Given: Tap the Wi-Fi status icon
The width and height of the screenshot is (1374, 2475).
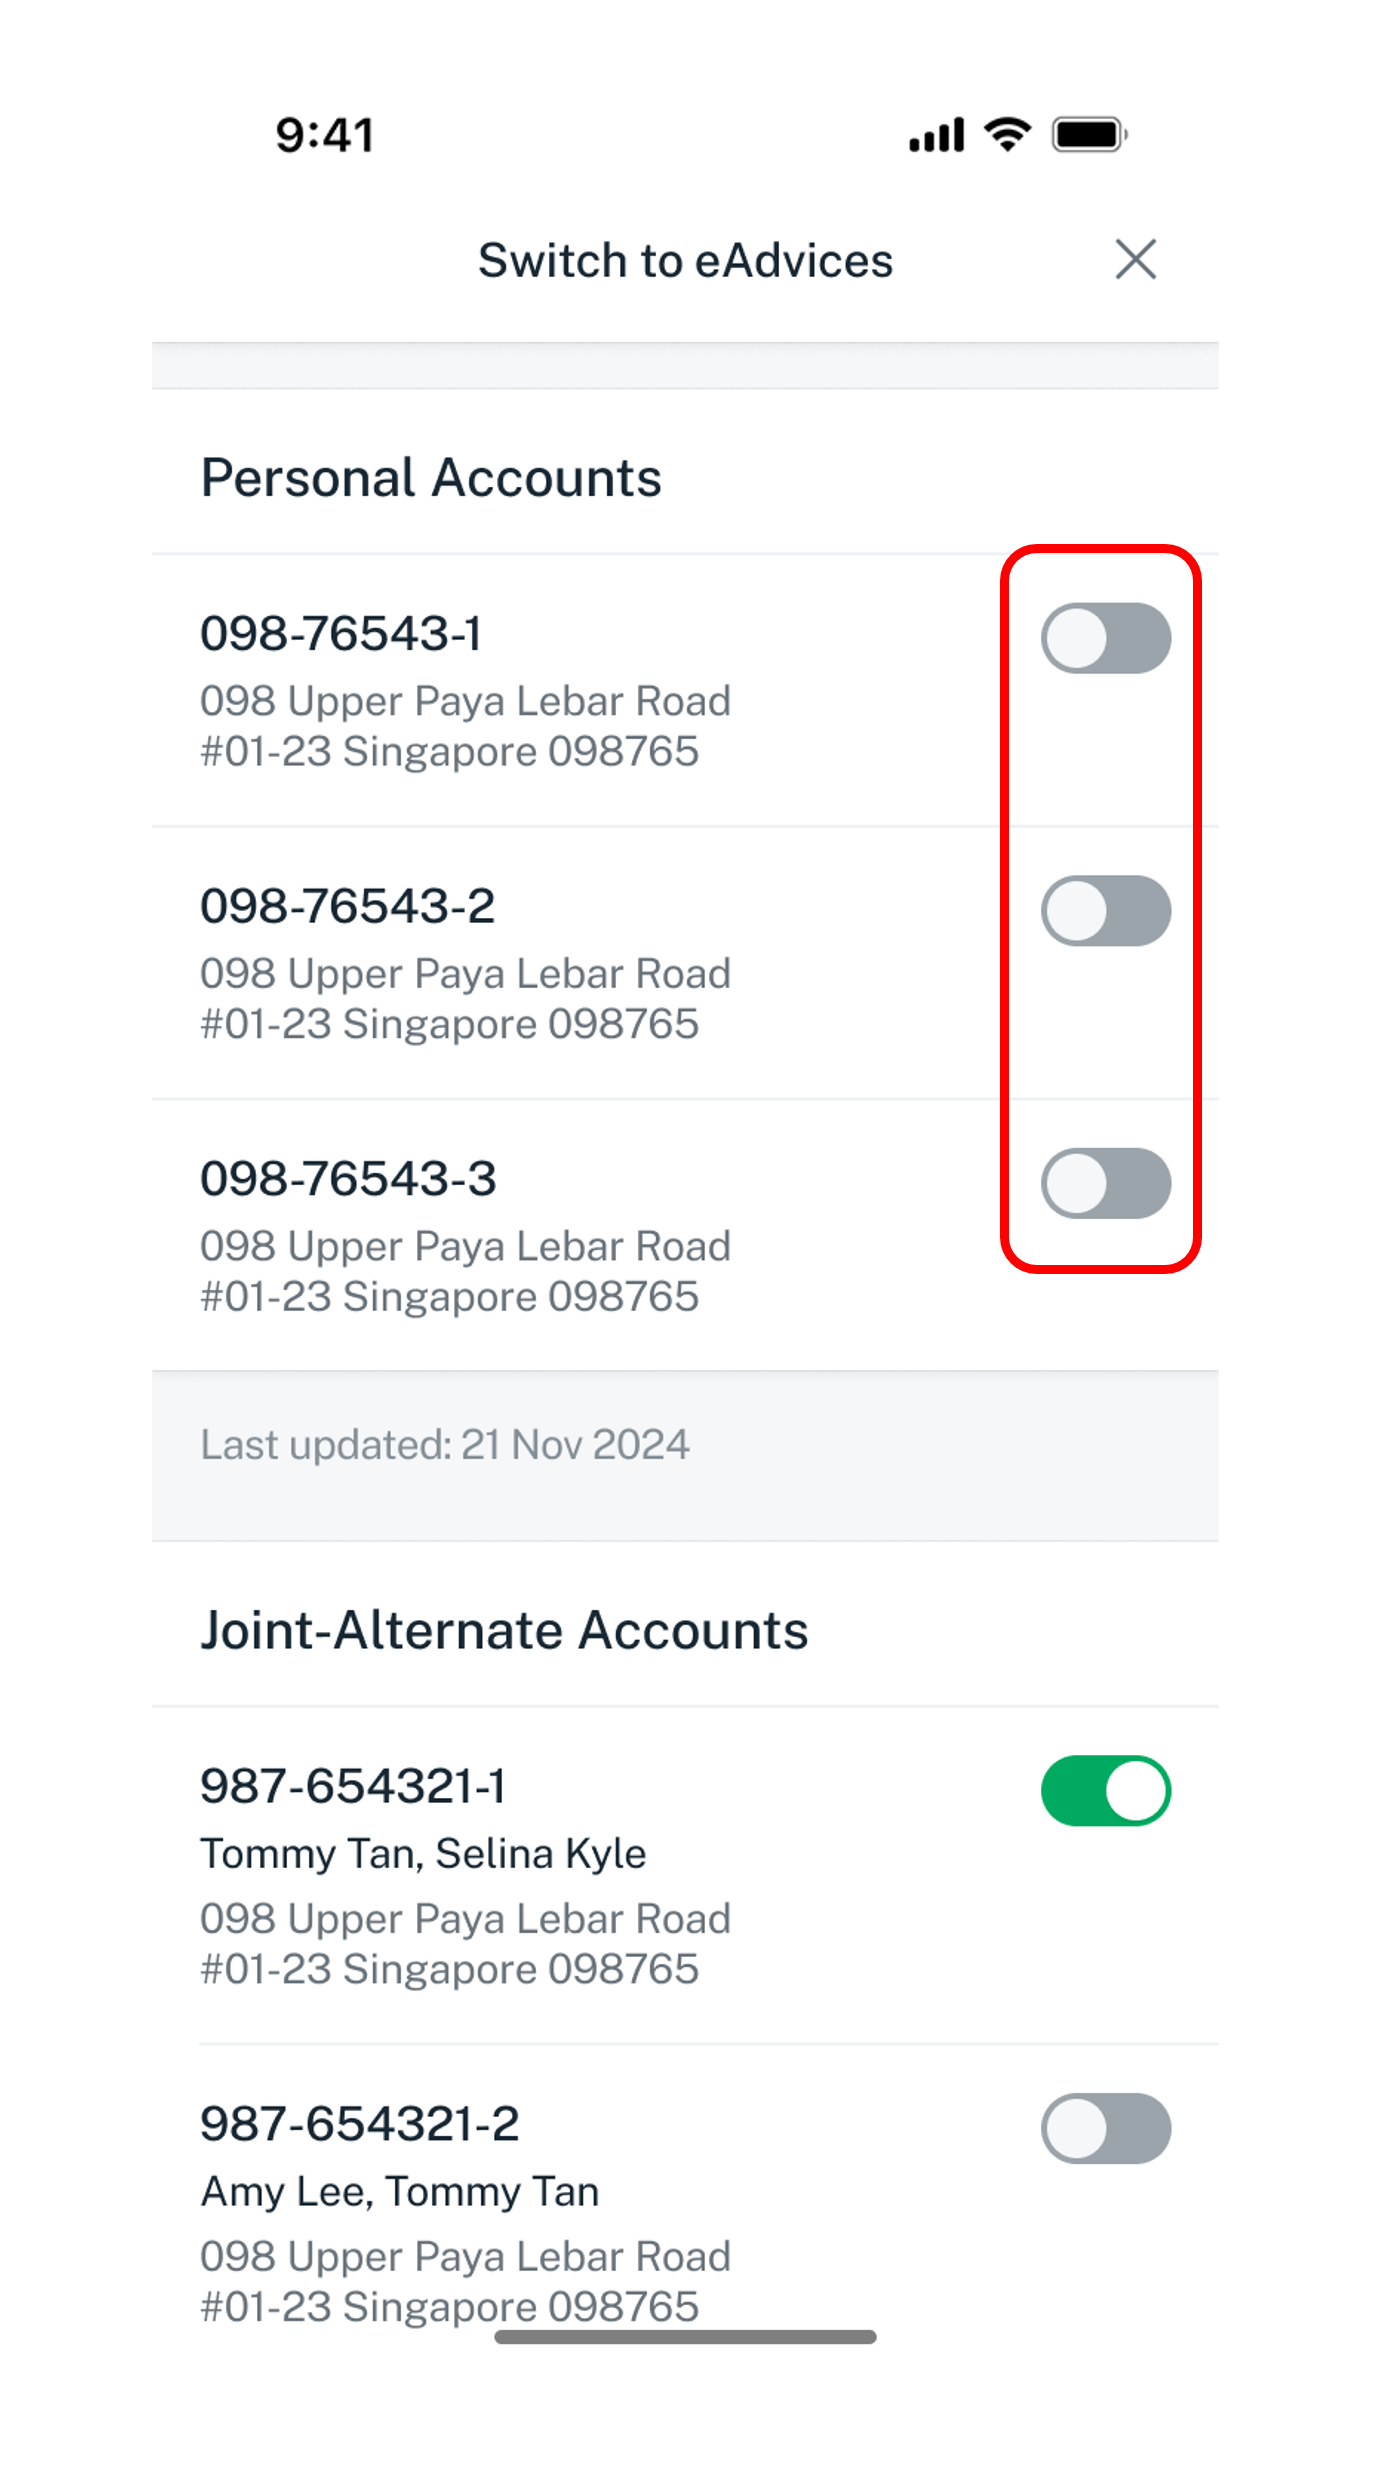Looking at the screenshot, I should (1007, 134).
